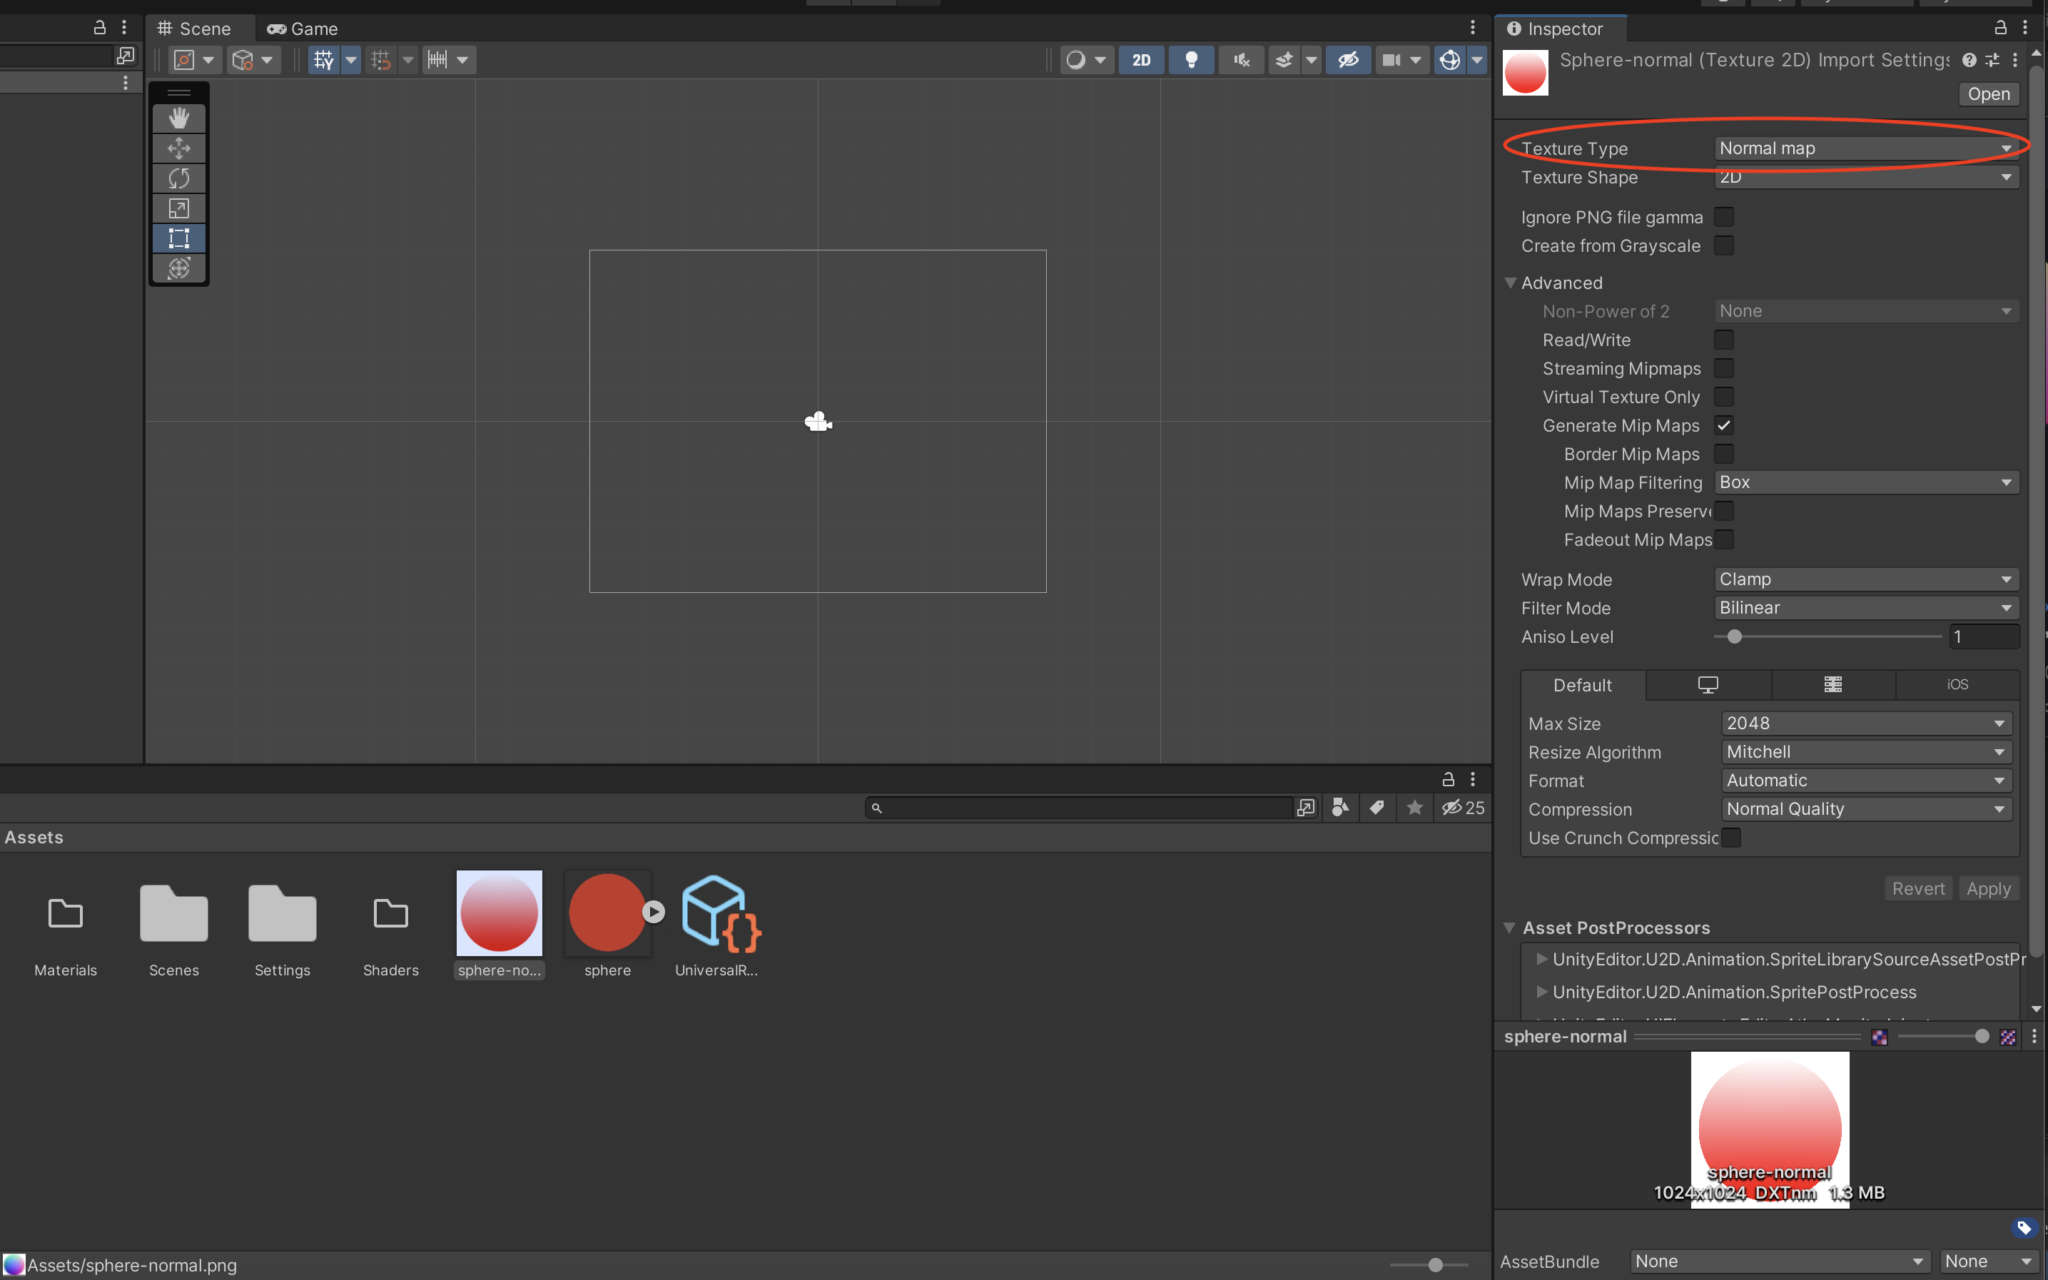
Task: Switch to the Game tab
Action: [x=301, y=28]
